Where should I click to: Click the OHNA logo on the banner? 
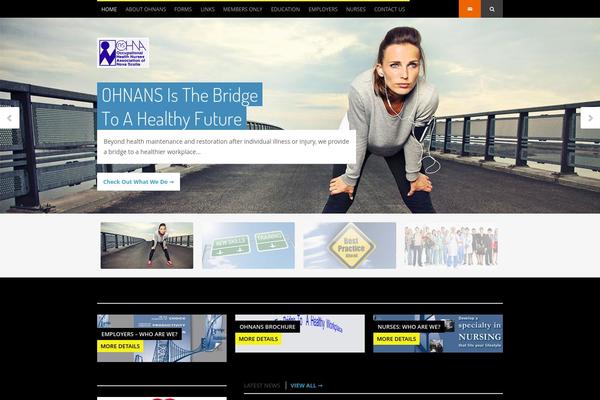[x=123, y=53]
